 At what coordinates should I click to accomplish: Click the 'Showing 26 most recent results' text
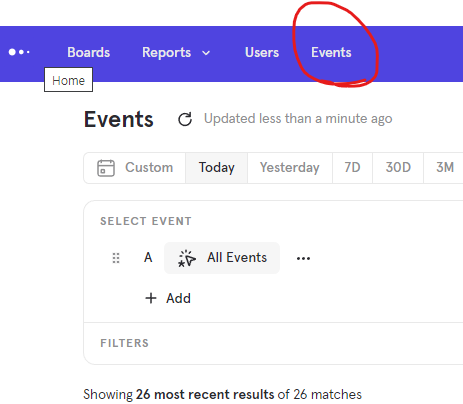(179, 394)
